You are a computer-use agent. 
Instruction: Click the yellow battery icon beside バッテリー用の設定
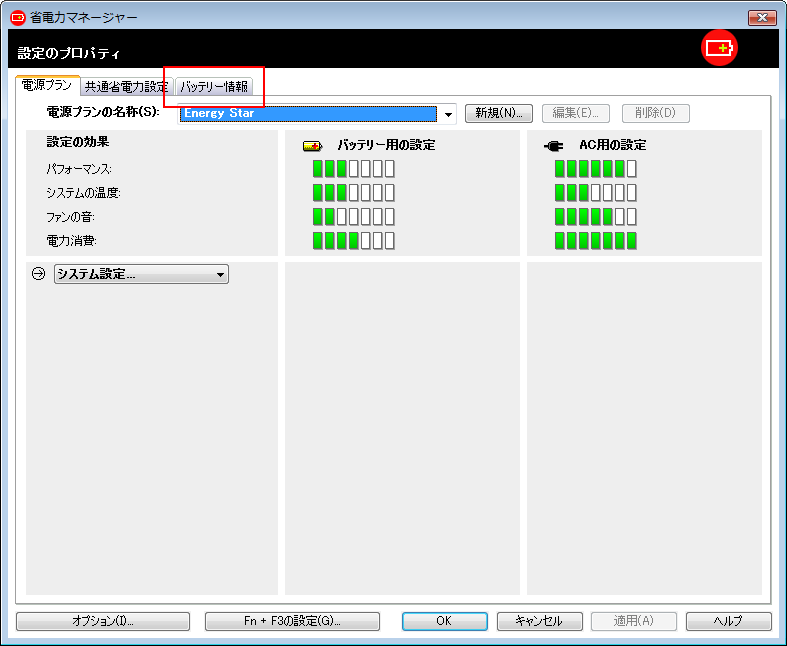pos(312,146)
